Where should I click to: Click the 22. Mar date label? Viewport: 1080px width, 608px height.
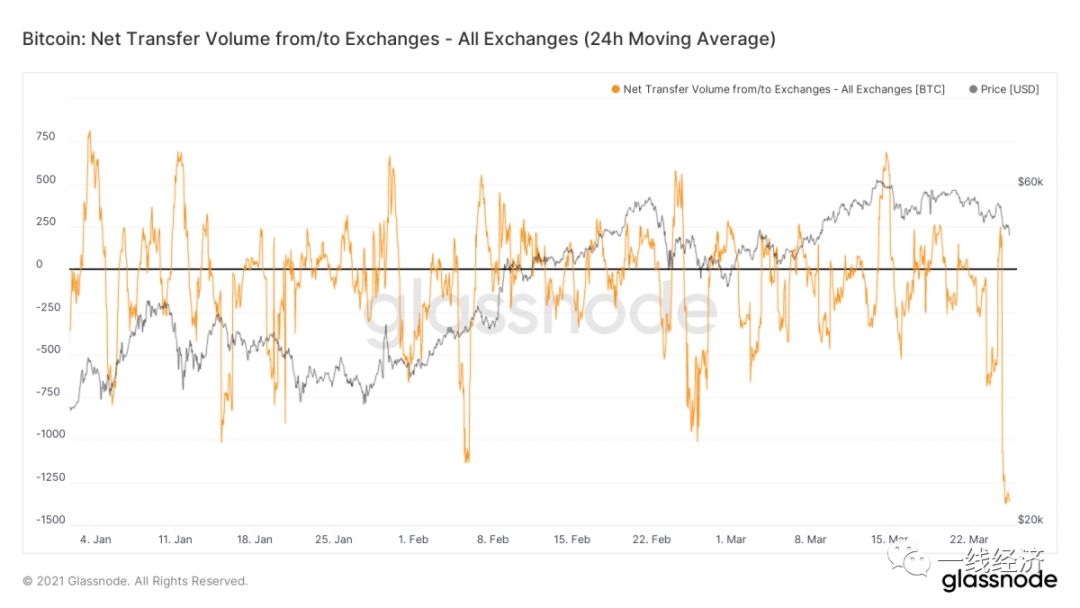[x=970, y=539]
